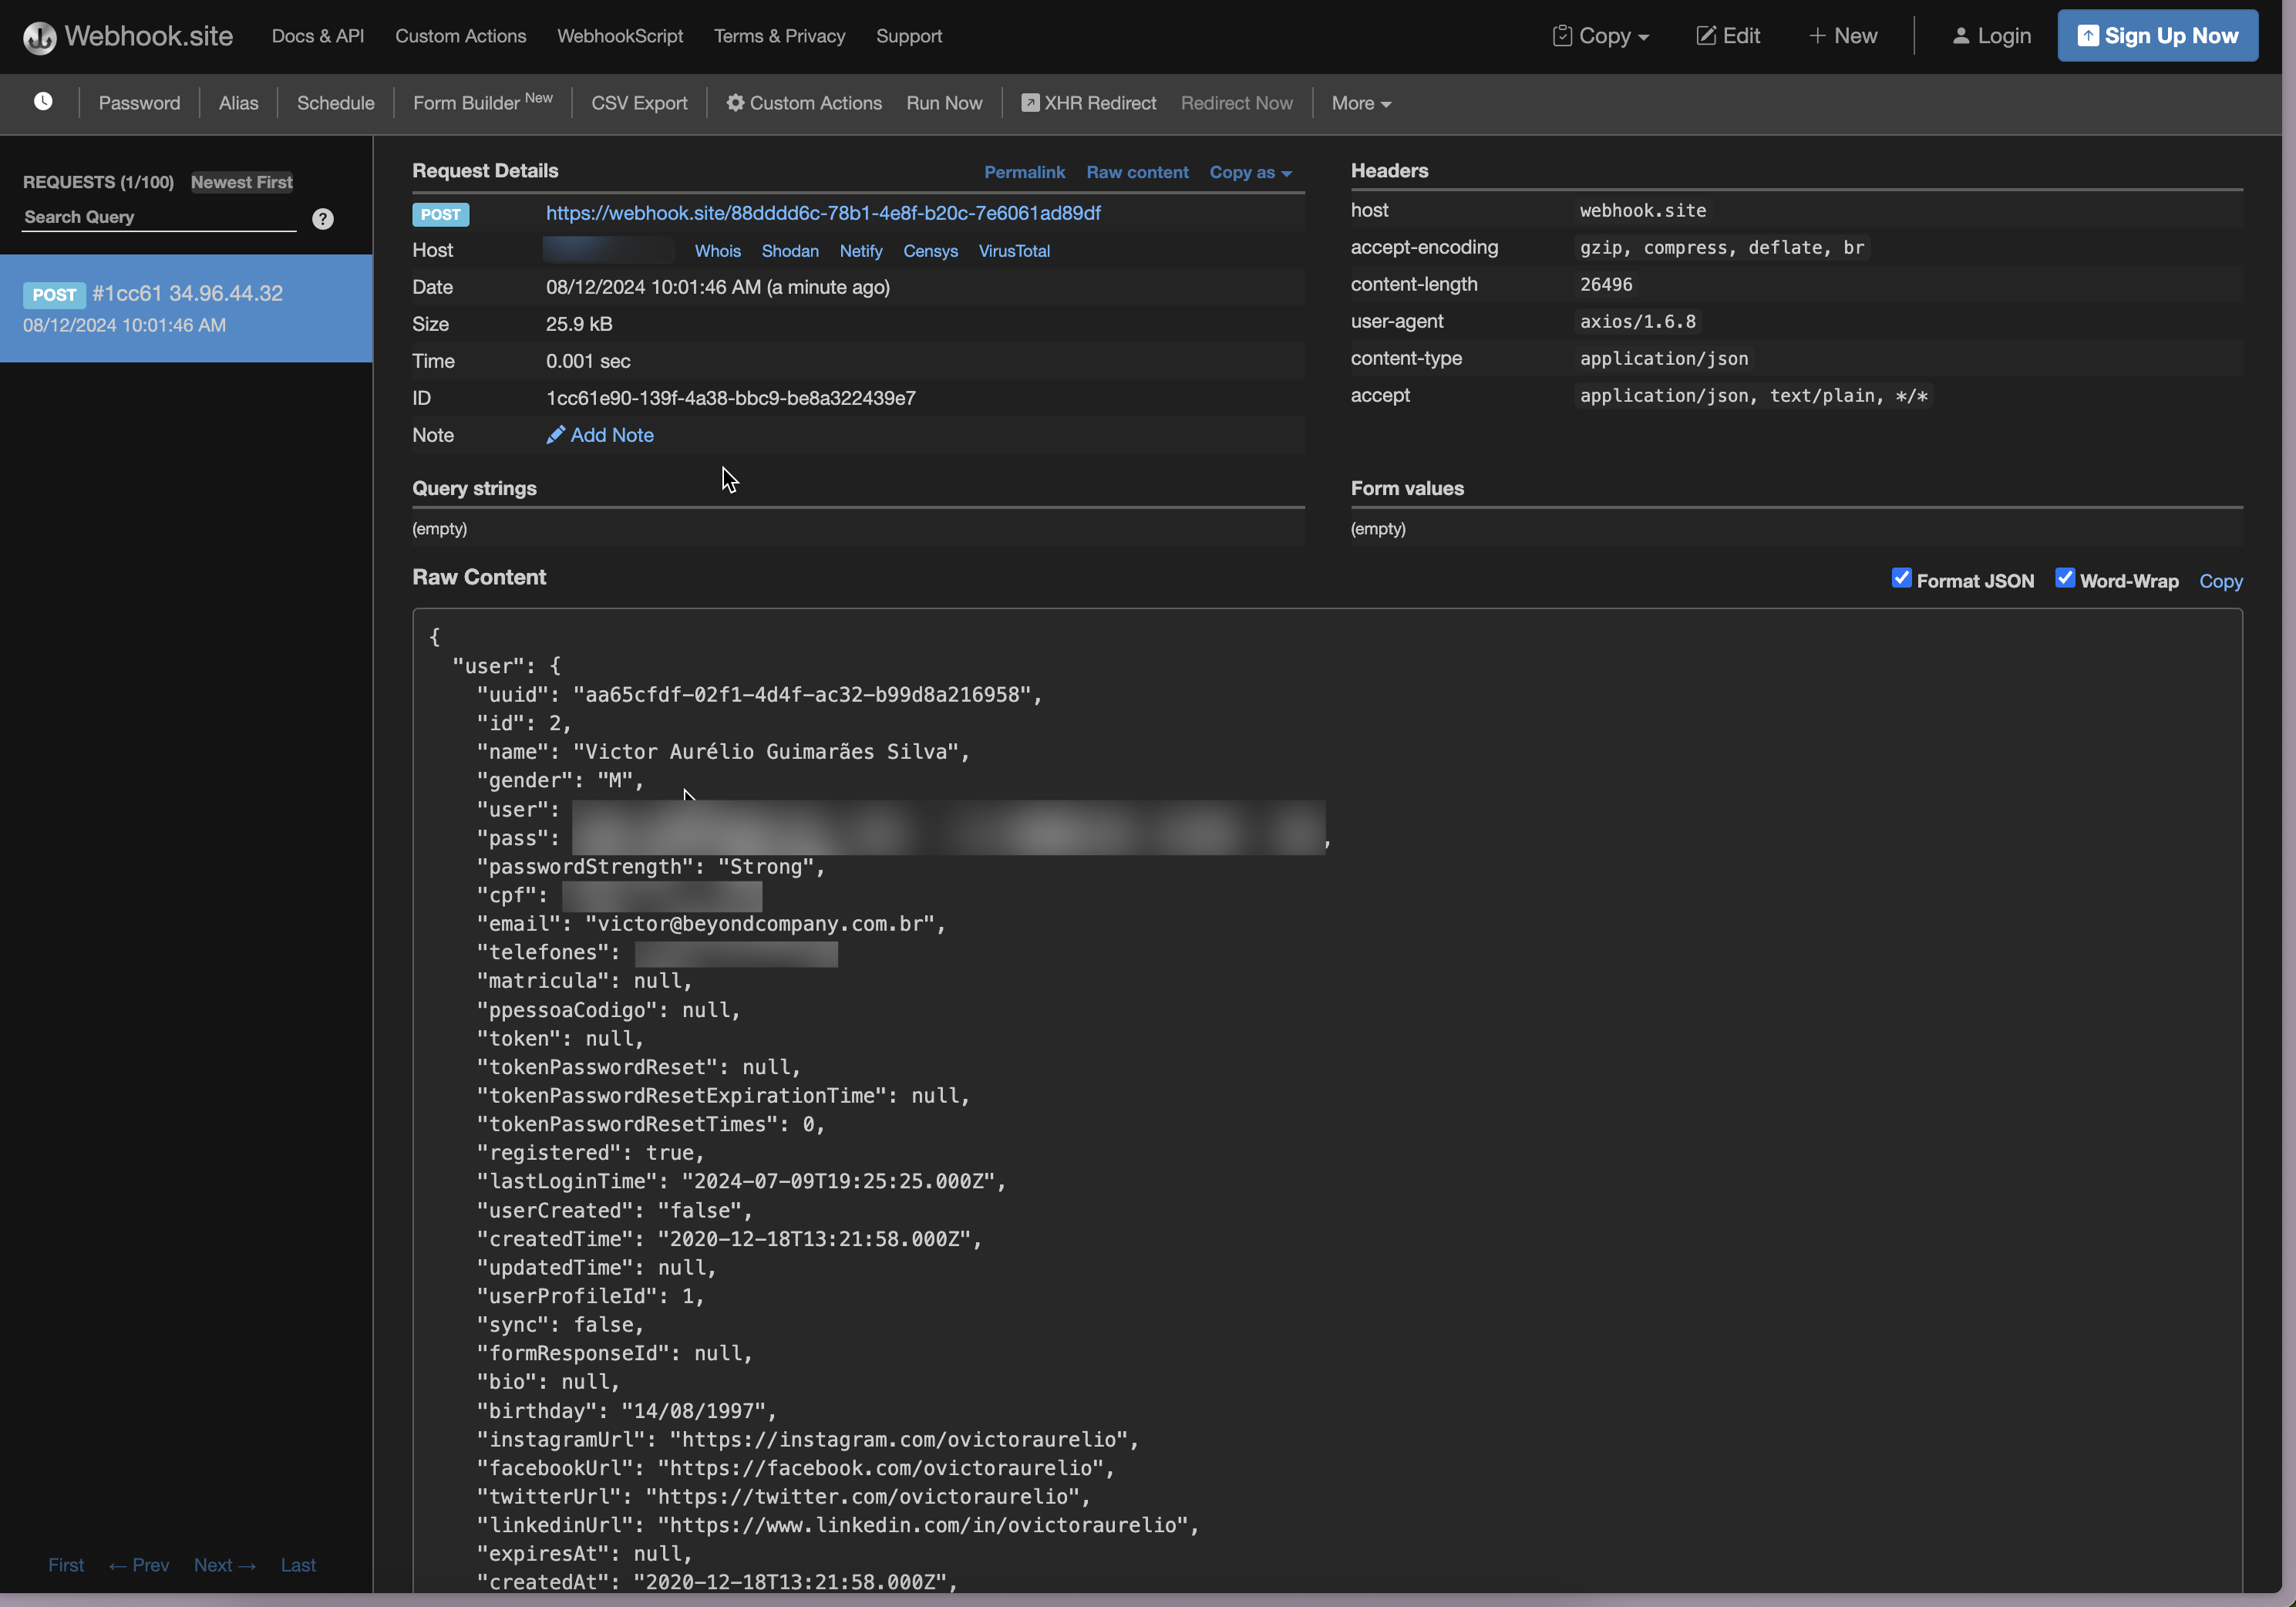This screenshot has width=2296, height=1607.
Task: Click the webhook.site request URL link
Action: pyautogui.click(x=823, y=213)
